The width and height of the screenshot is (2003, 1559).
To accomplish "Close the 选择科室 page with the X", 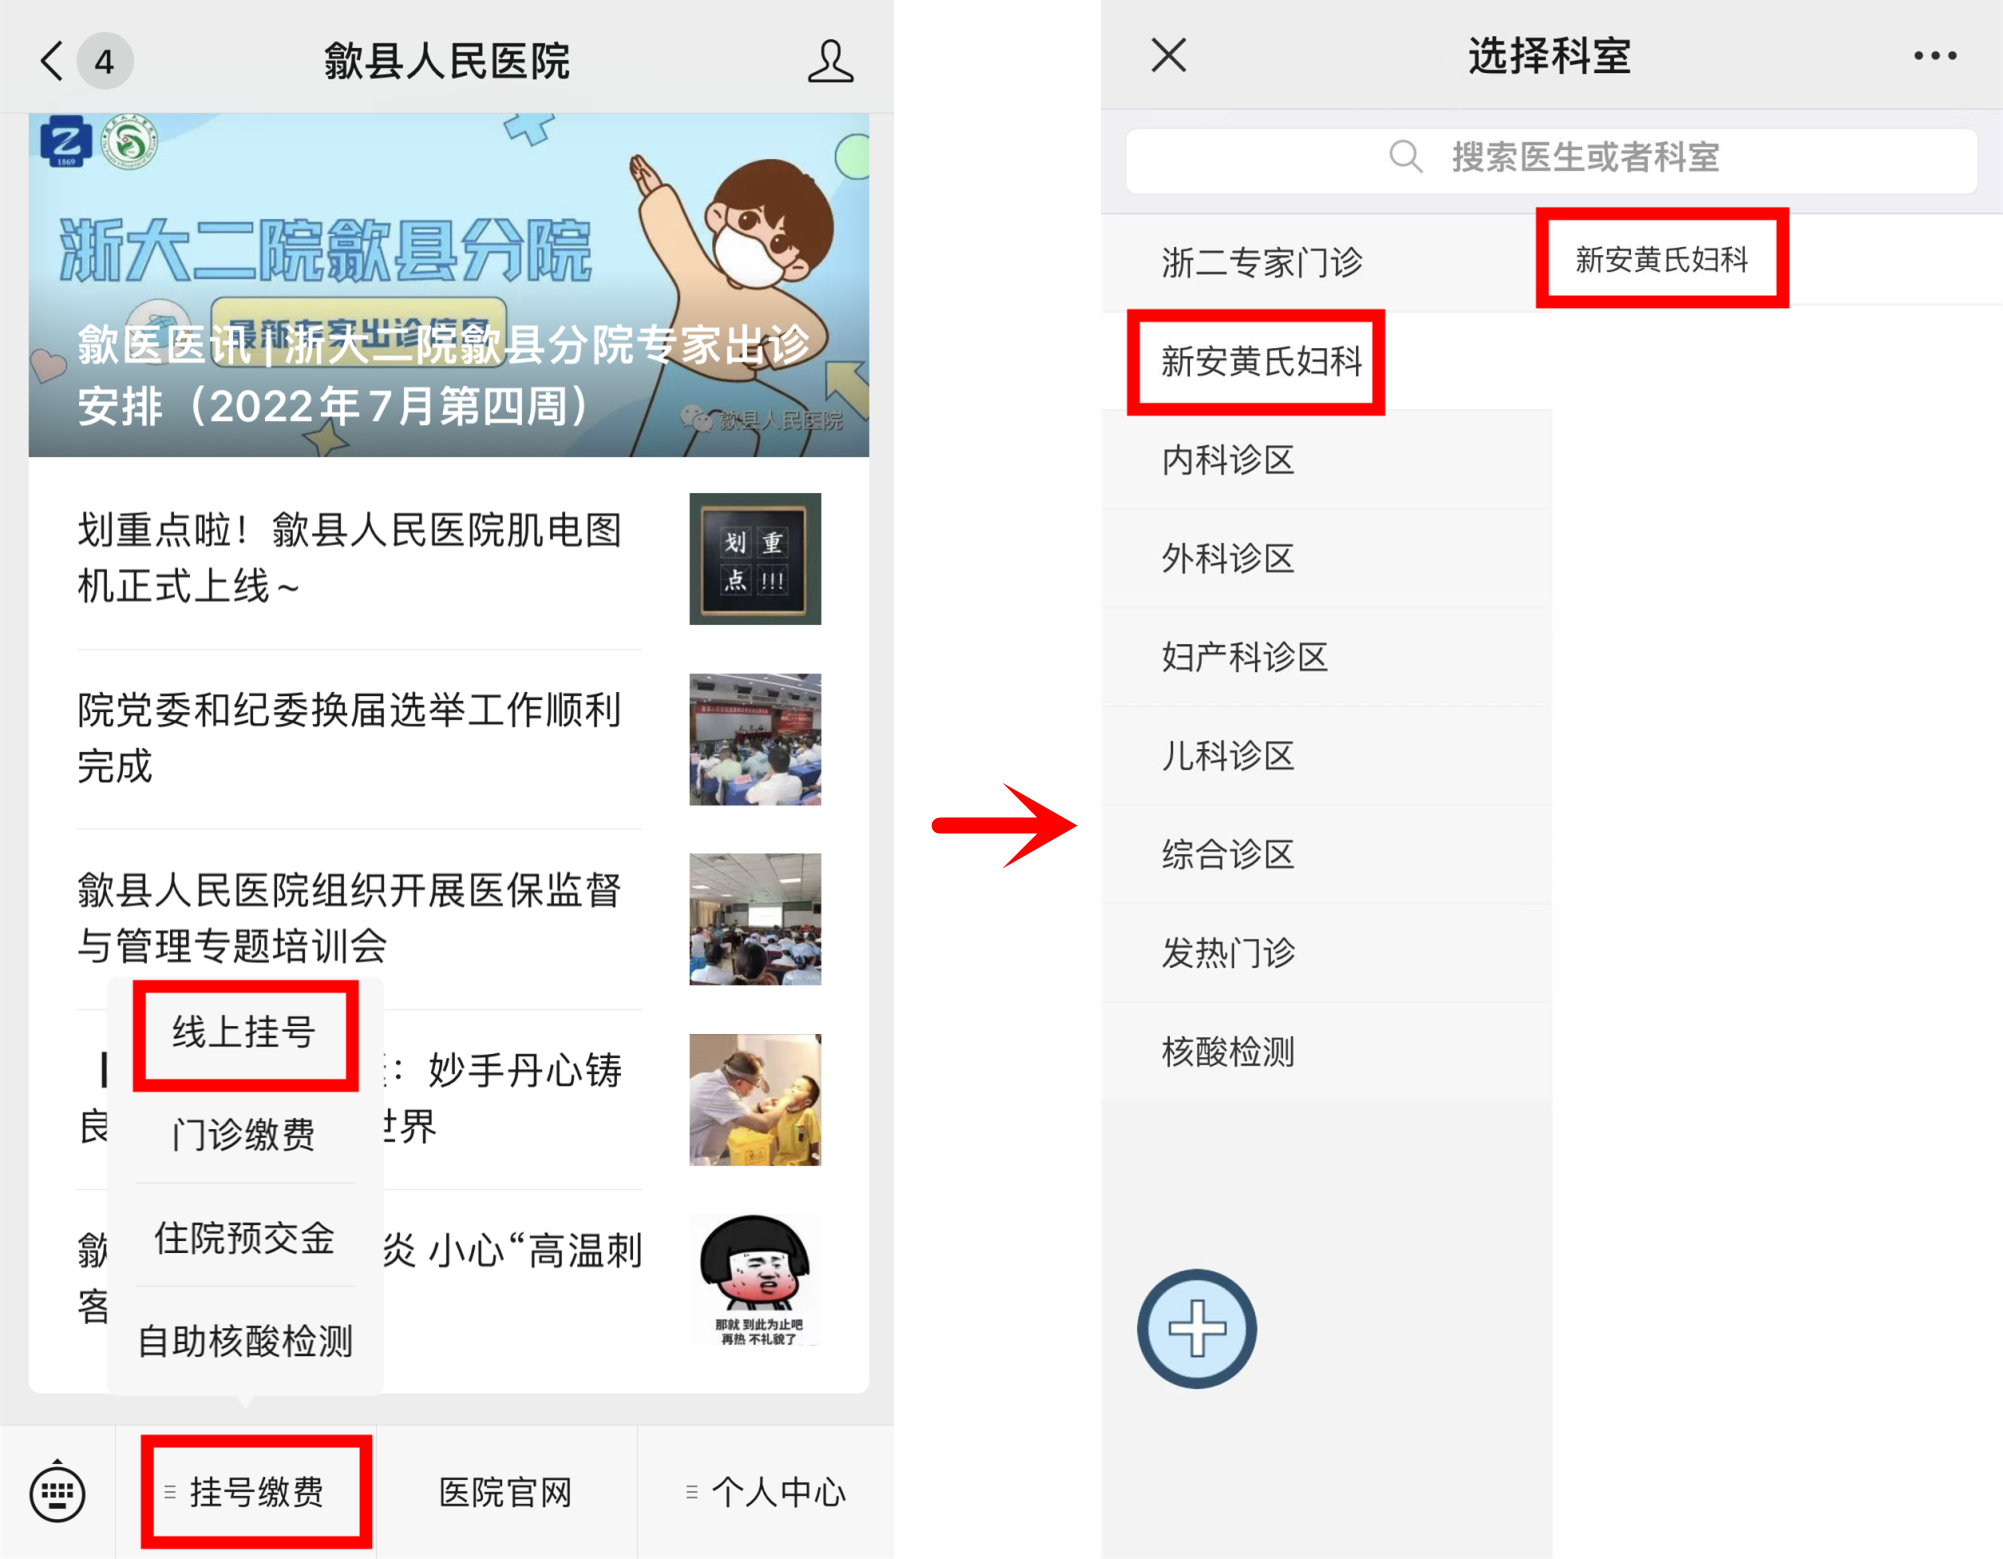I will coord(1168,55).
